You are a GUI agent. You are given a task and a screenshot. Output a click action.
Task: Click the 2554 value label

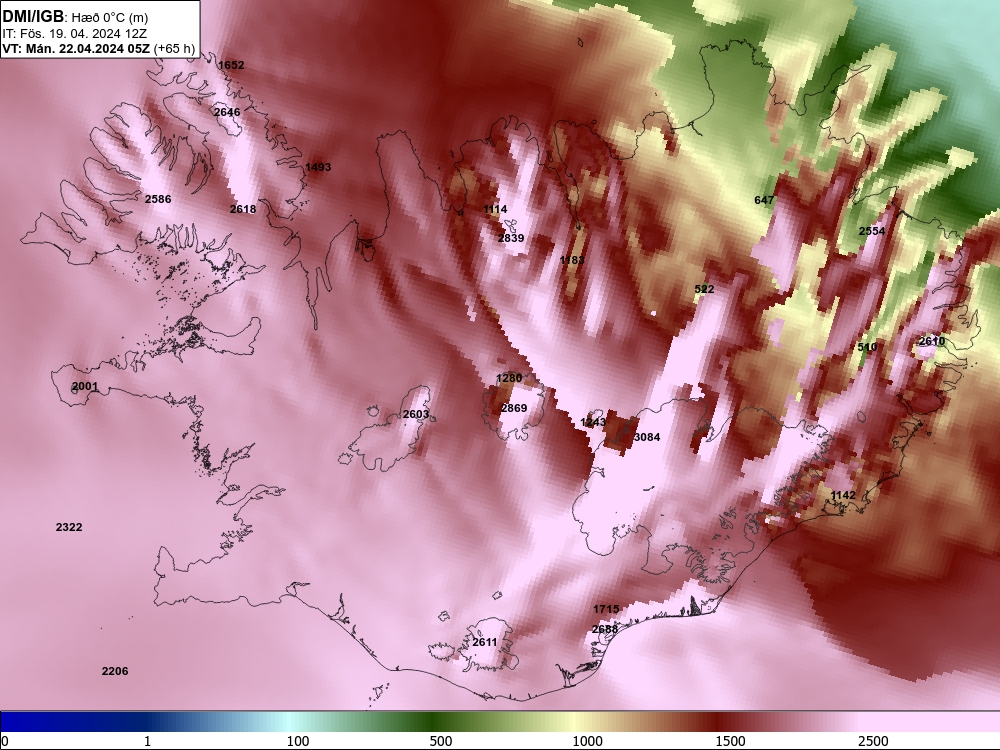click(872, 231)
